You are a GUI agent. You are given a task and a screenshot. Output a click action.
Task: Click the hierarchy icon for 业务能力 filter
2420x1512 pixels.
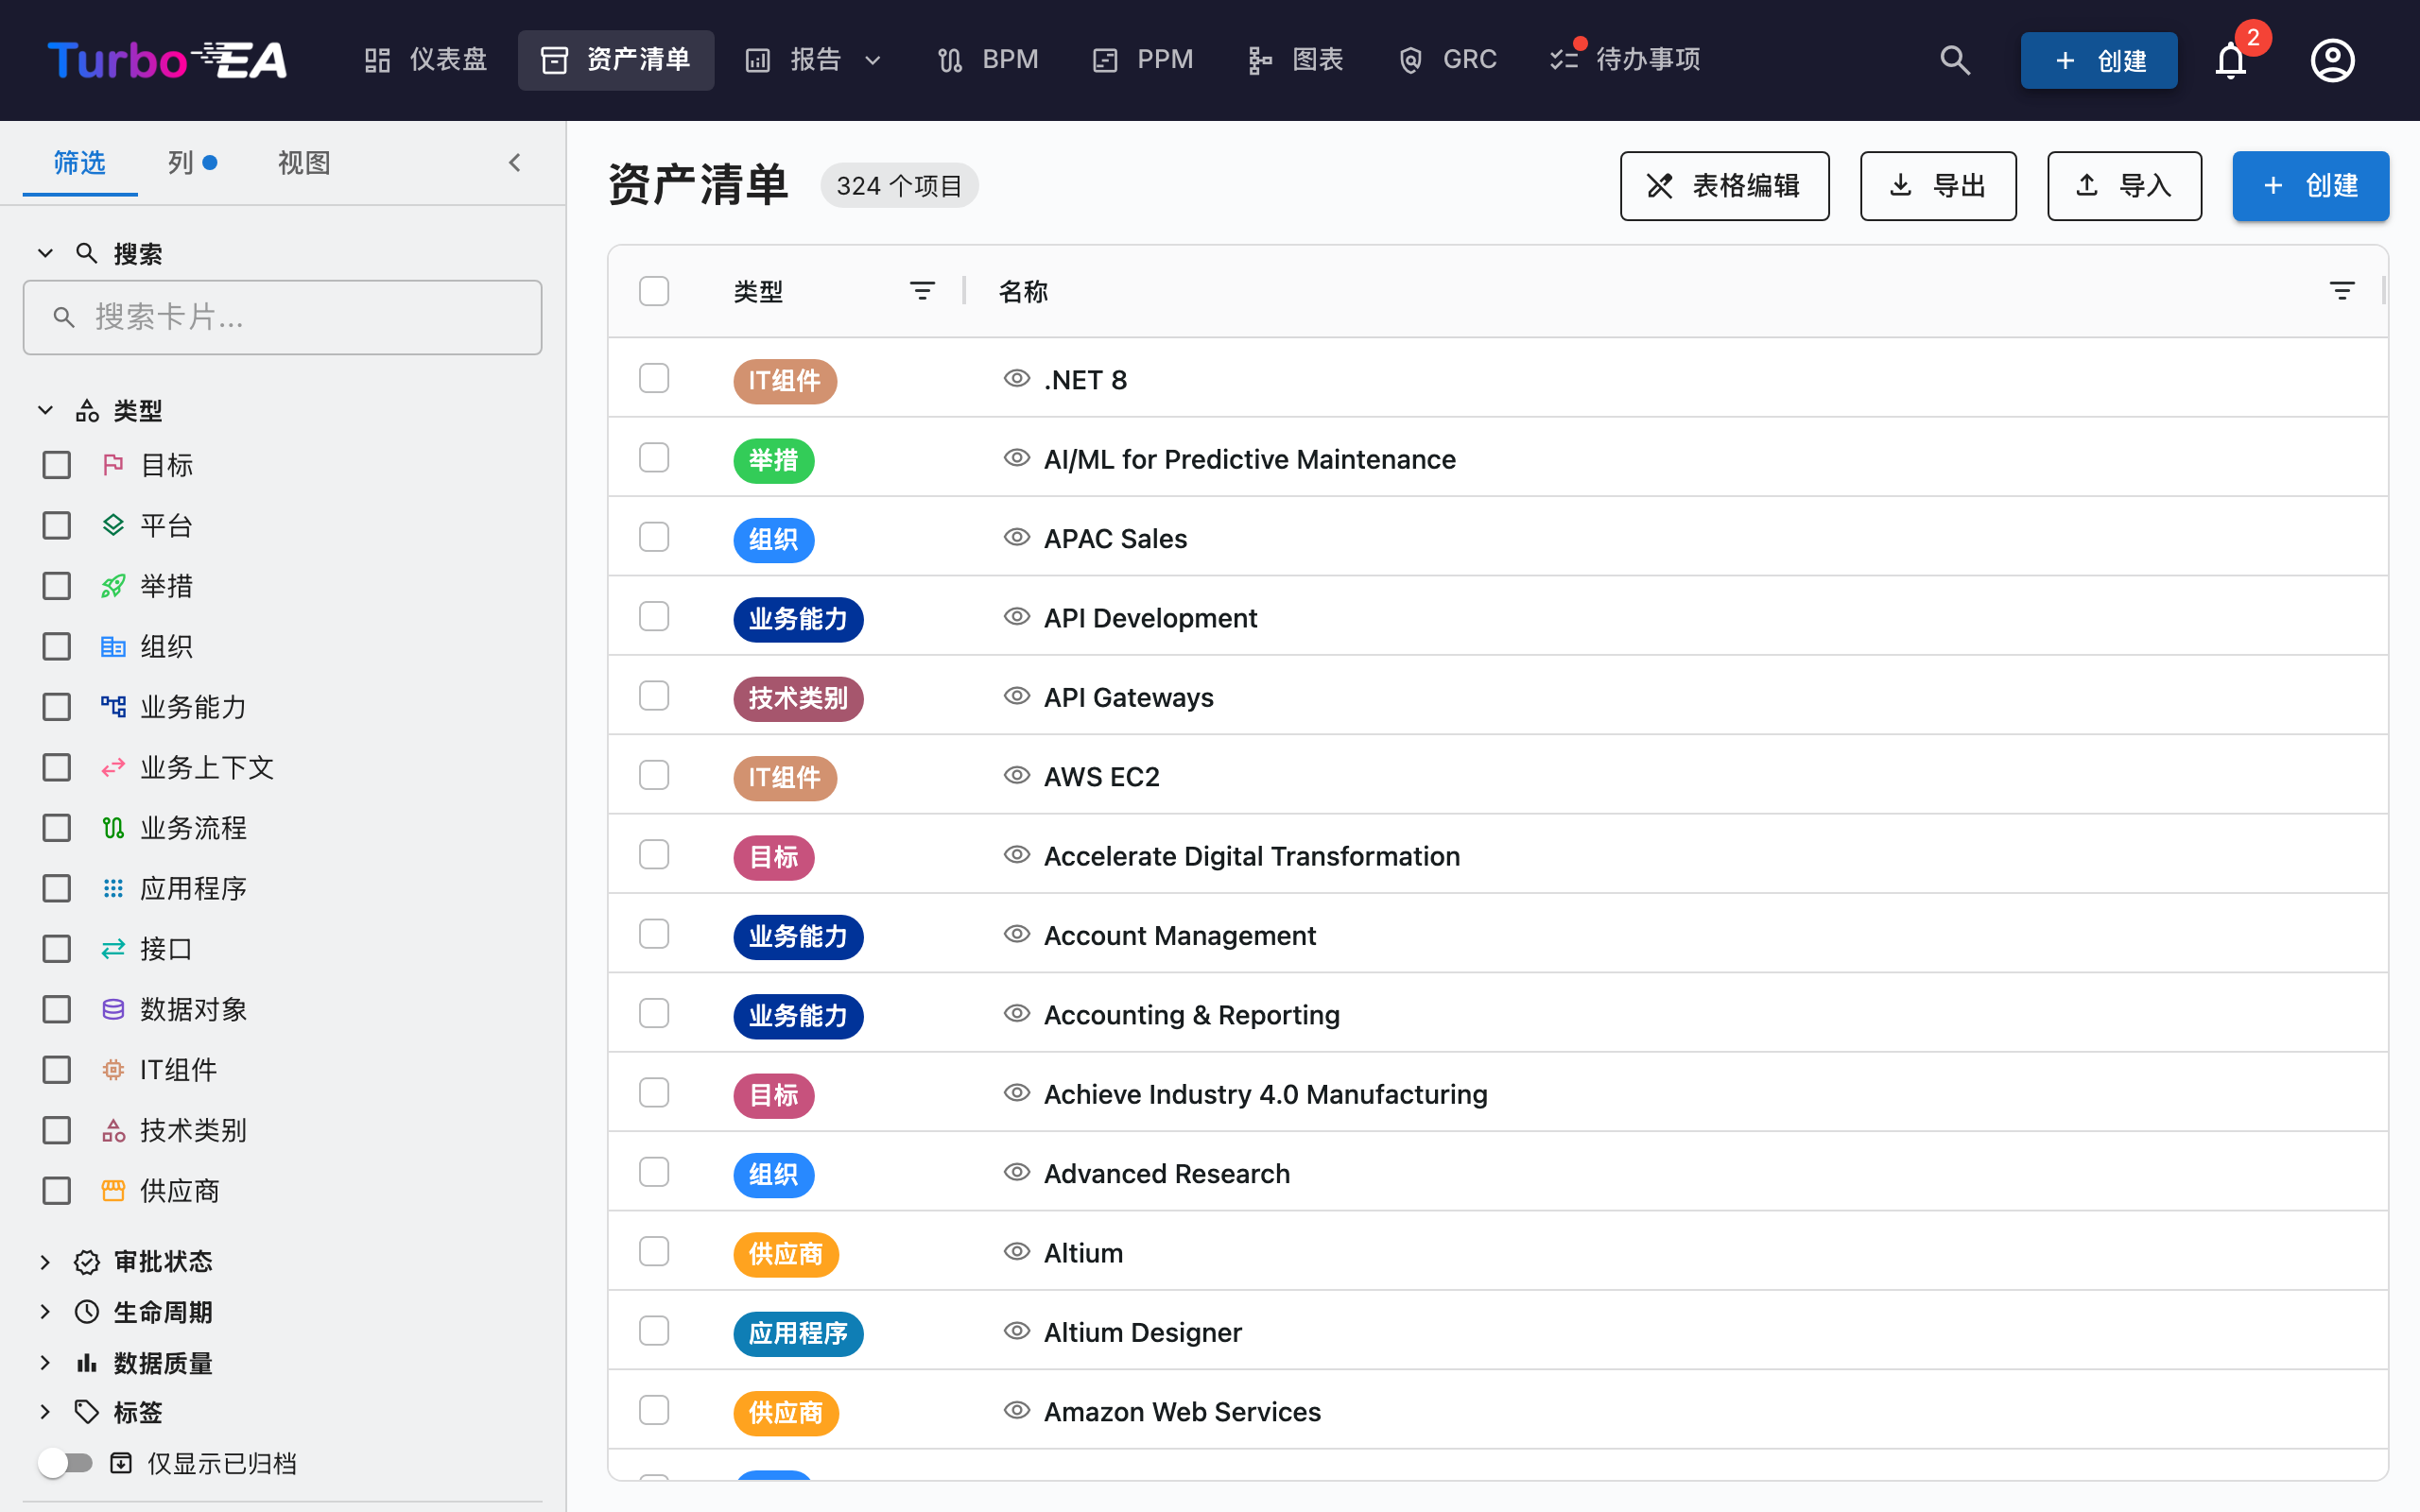pyautogui.click(x=113, y=707)
